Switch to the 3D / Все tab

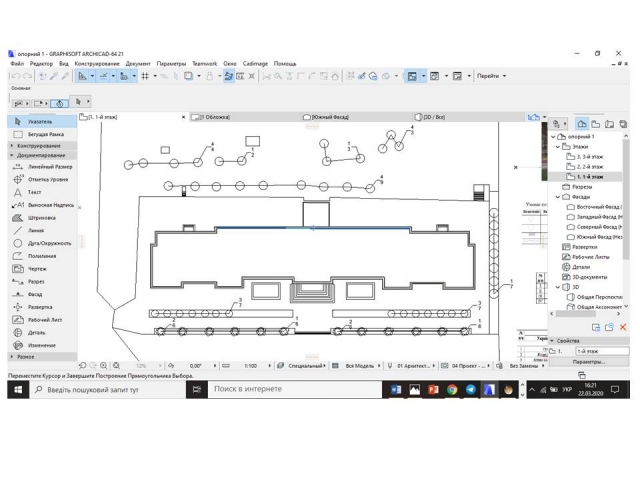click(x=433, y=117)
